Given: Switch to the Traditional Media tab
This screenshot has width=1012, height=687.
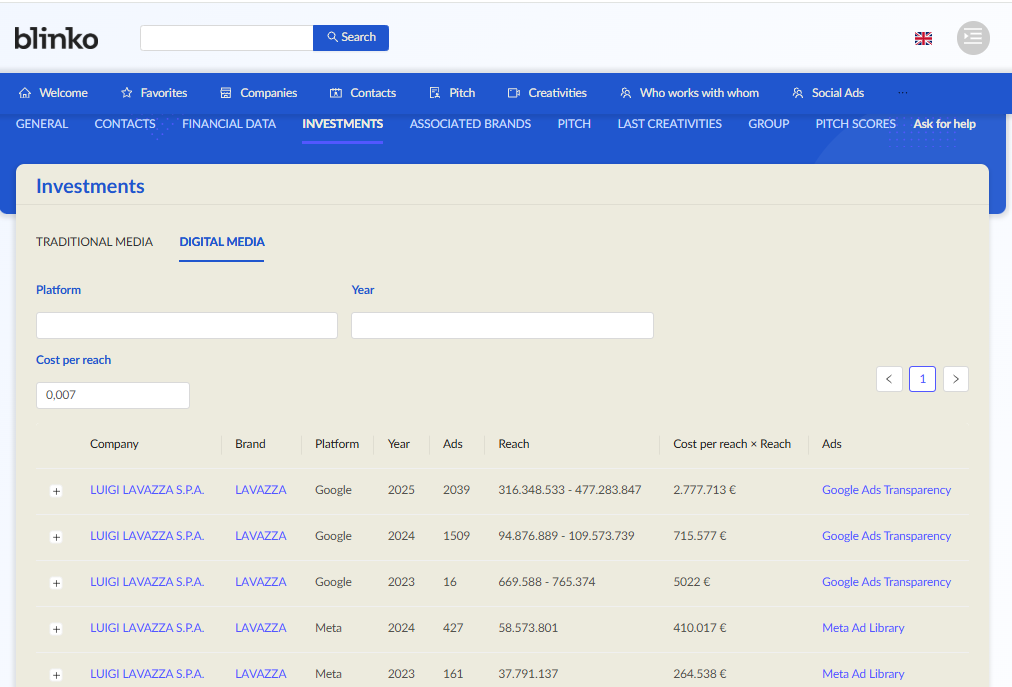Looking at the screenshot, I should (94, 241).
